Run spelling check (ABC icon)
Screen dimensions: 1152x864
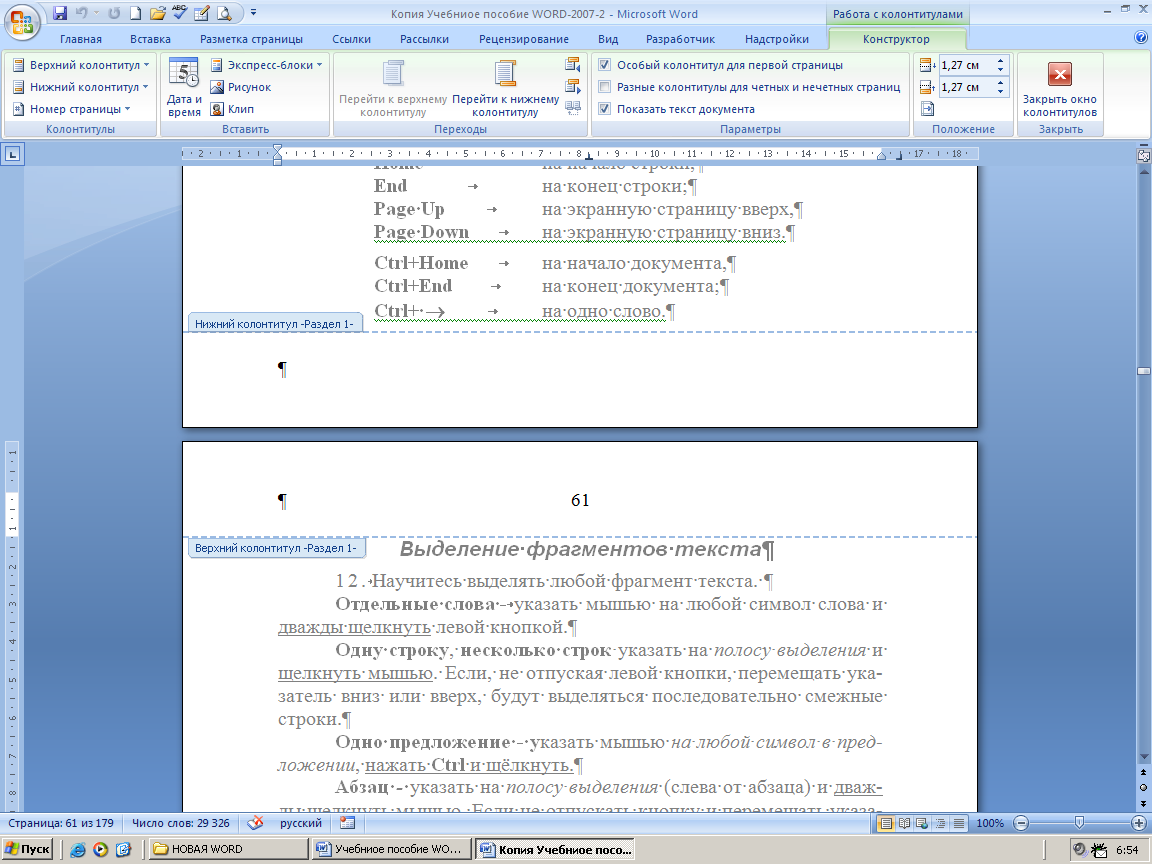click(179, 13)
